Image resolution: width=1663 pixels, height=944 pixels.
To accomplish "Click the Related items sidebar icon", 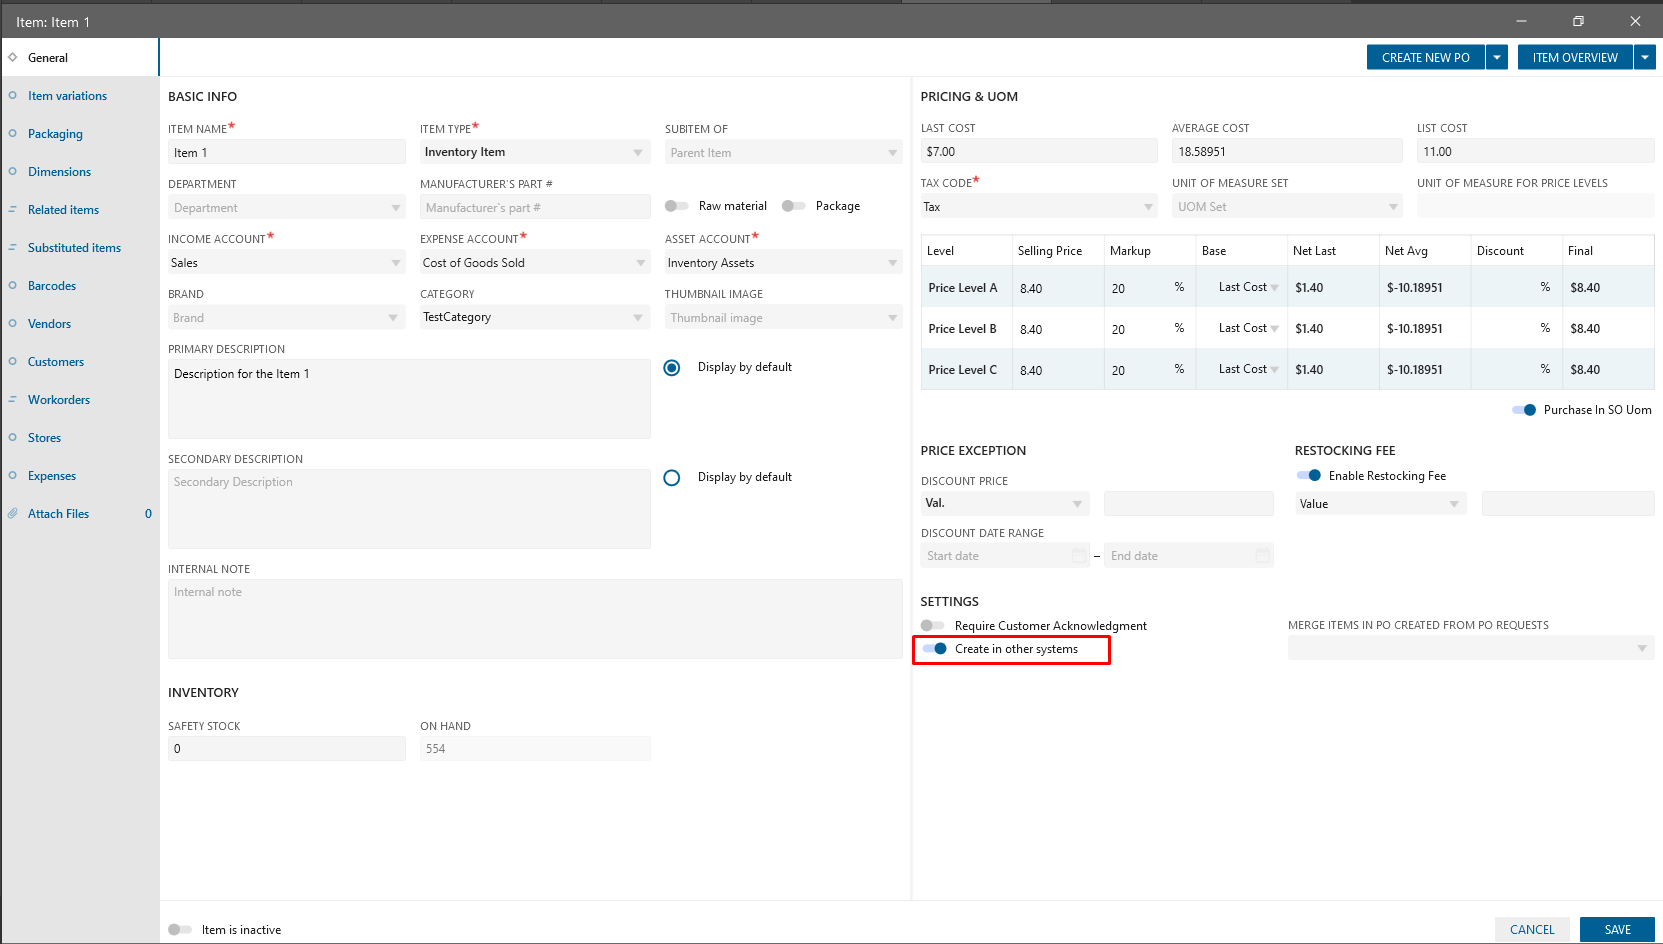I will point(13,210).
